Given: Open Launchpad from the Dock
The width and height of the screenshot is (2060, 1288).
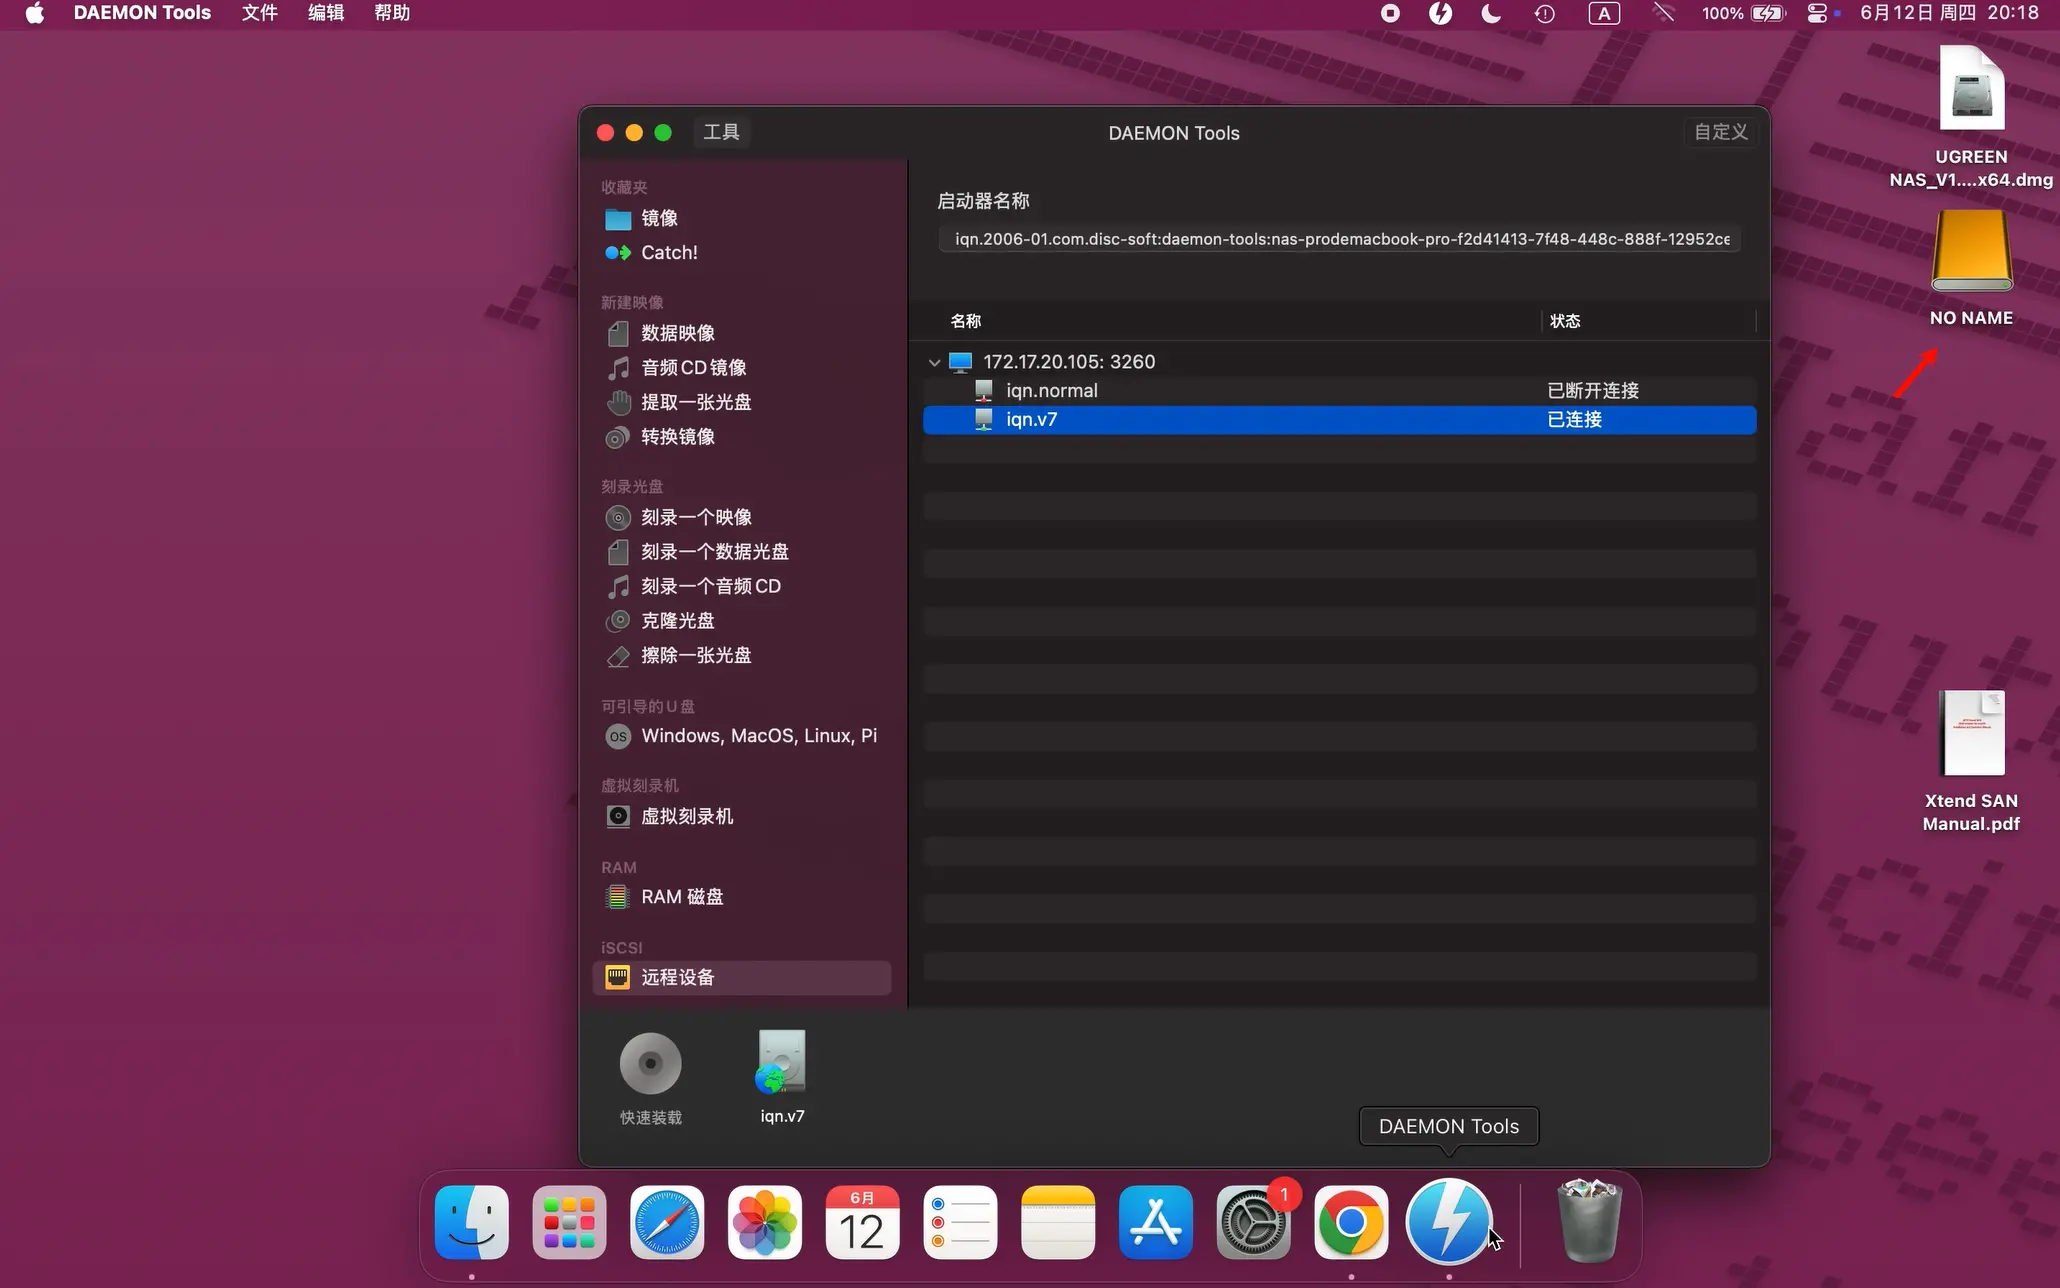Looking at the screenshot, I should pos(570,1222).
